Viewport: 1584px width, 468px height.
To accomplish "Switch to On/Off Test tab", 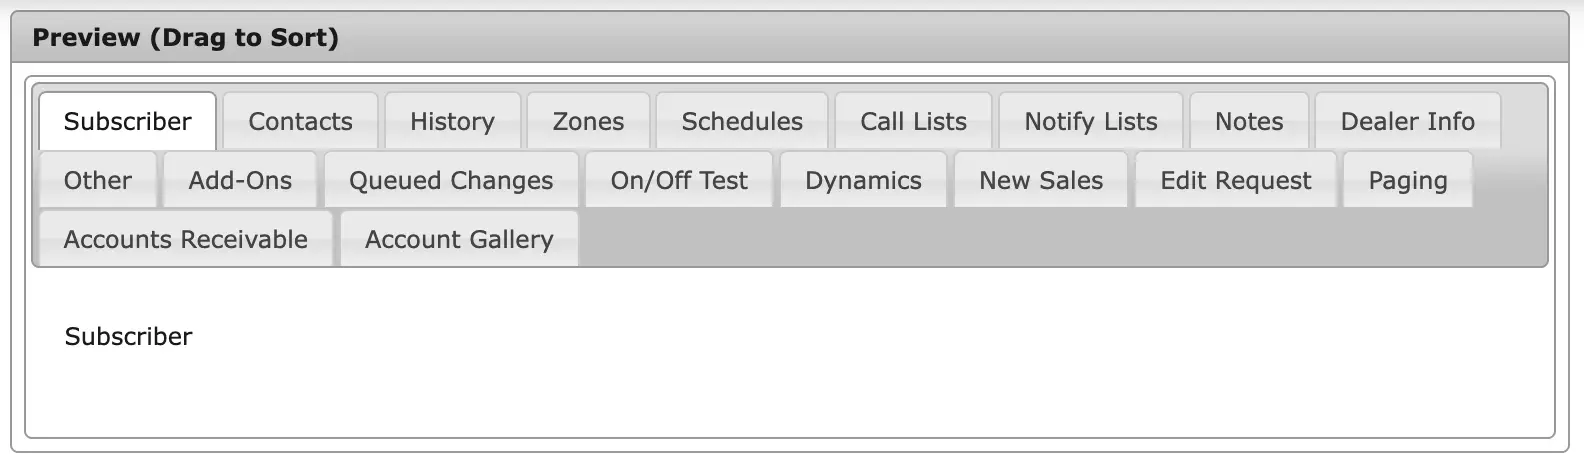I will coord(679,180).
